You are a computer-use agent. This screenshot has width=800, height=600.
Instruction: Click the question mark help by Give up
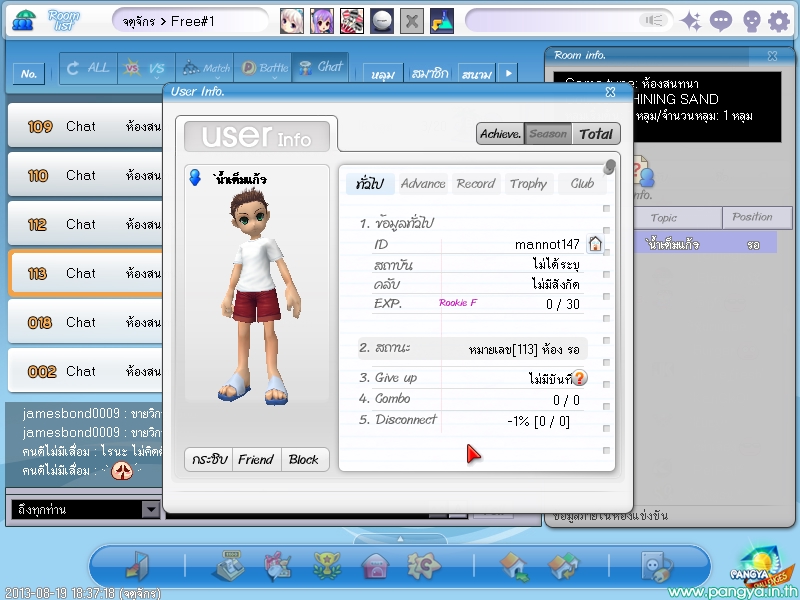(x=579, y=378)
